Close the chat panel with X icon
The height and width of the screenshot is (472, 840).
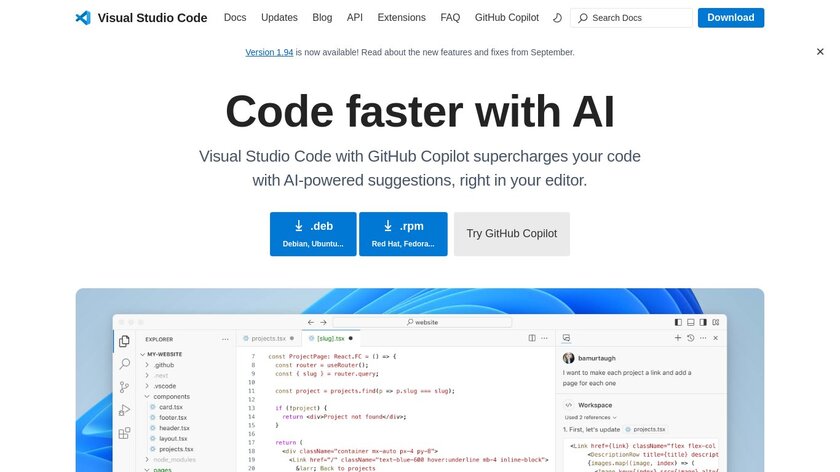[716, 338]
